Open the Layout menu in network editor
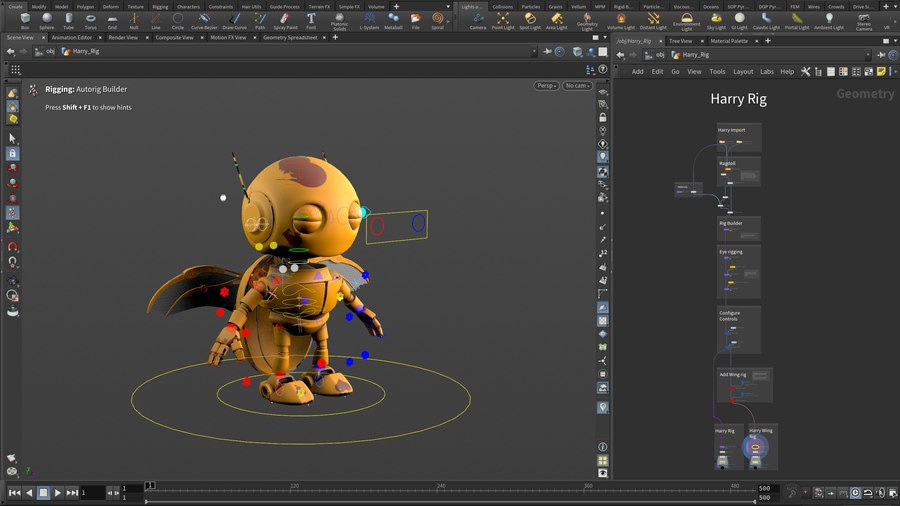The width and height of the screenshot is (900, 506). [x=743, y=72]
